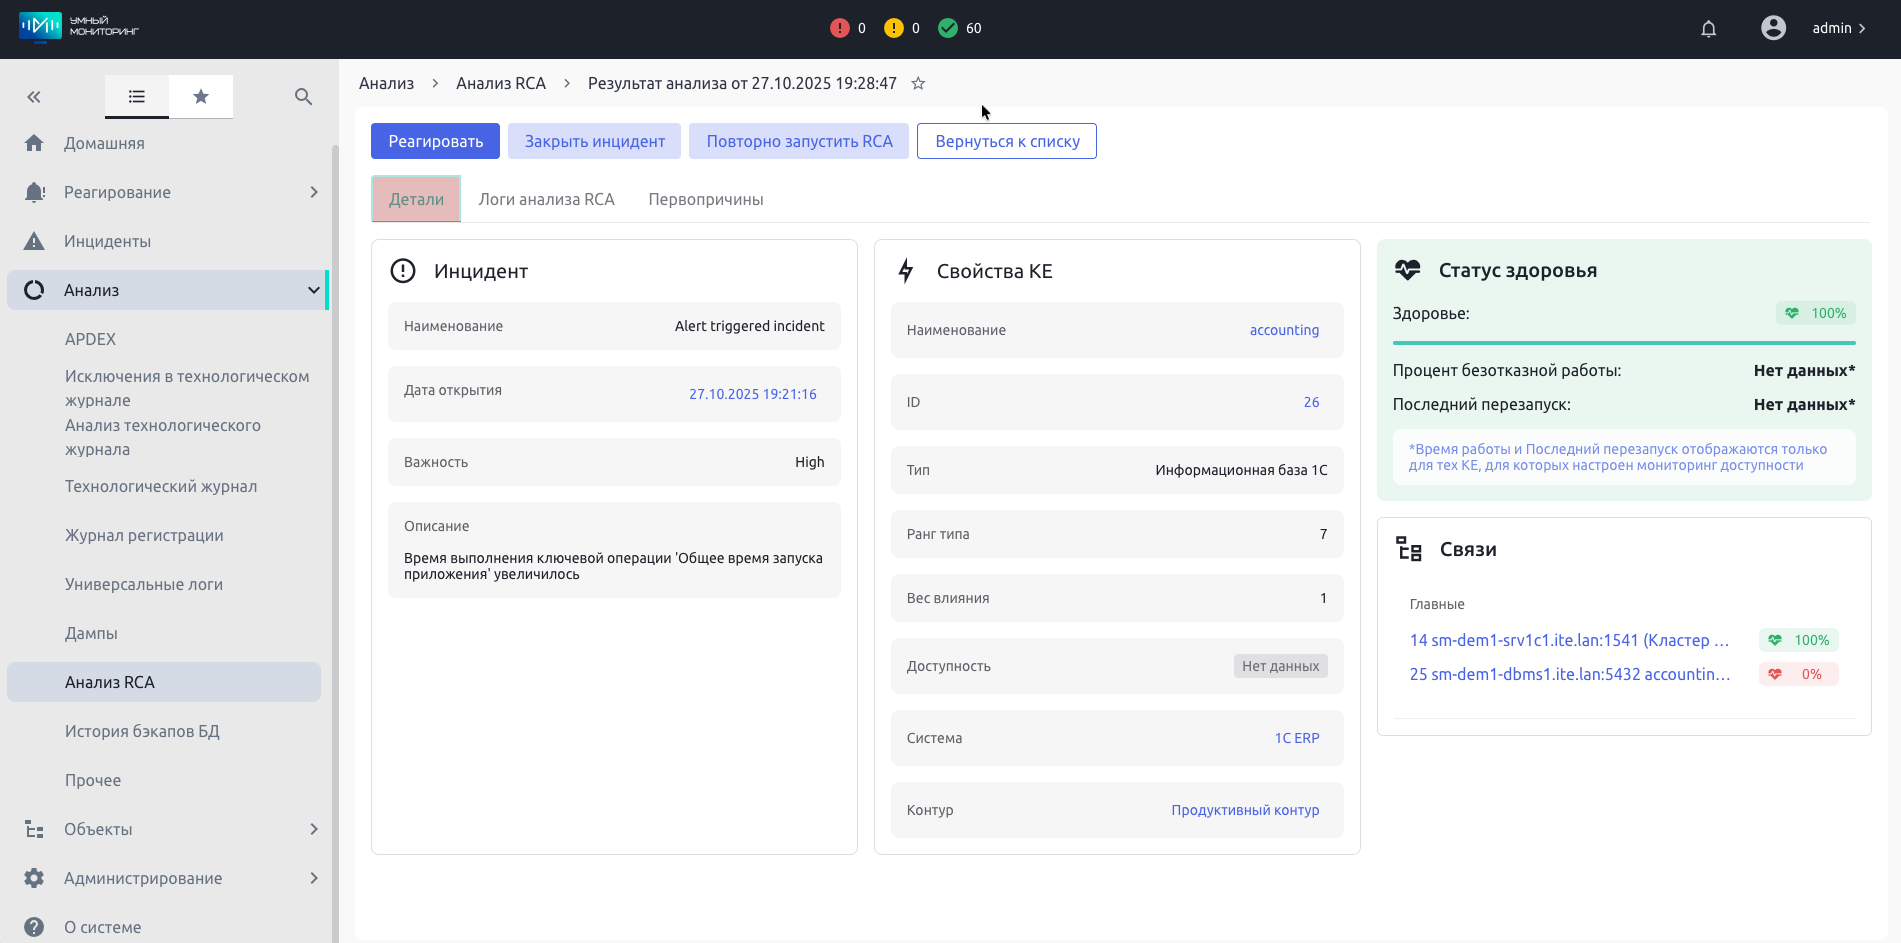Screen dimensions: 1901x943
Task: Collapse the Анализ sidebar section
Action: (x=313, y=290)
